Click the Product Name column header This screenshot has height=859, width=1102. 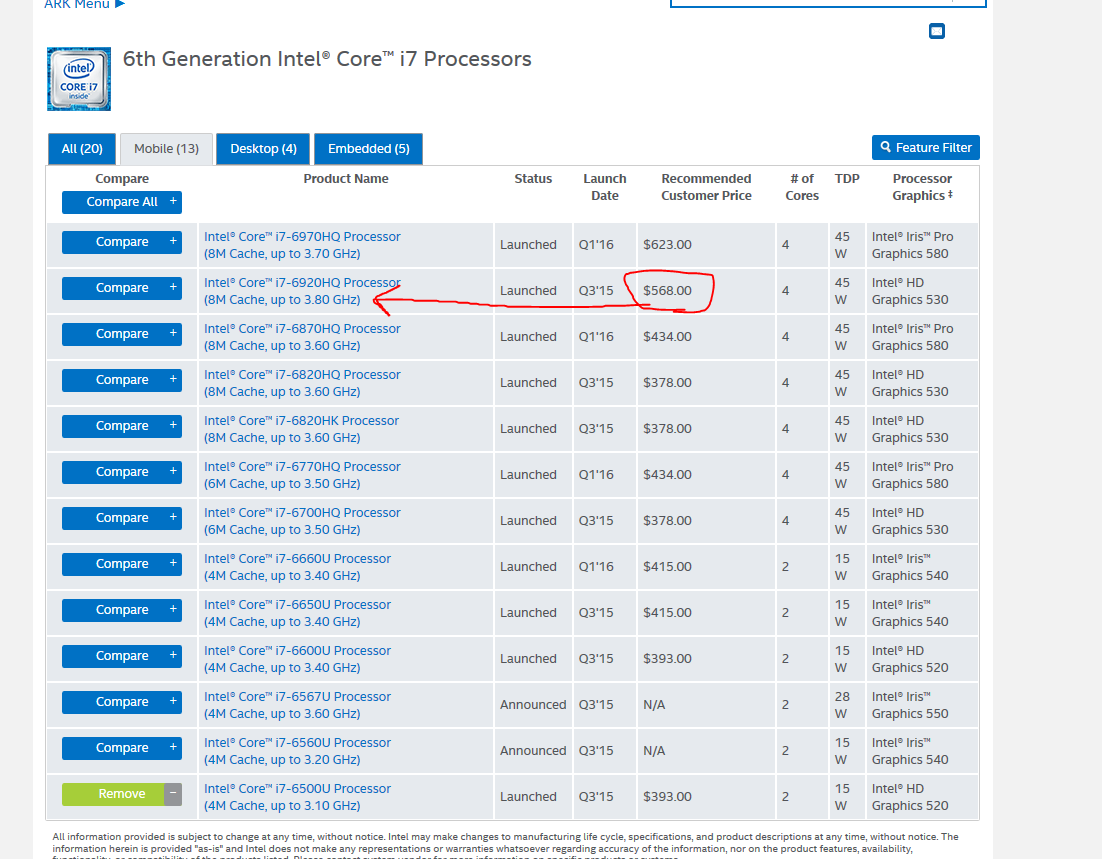[346, 179]
